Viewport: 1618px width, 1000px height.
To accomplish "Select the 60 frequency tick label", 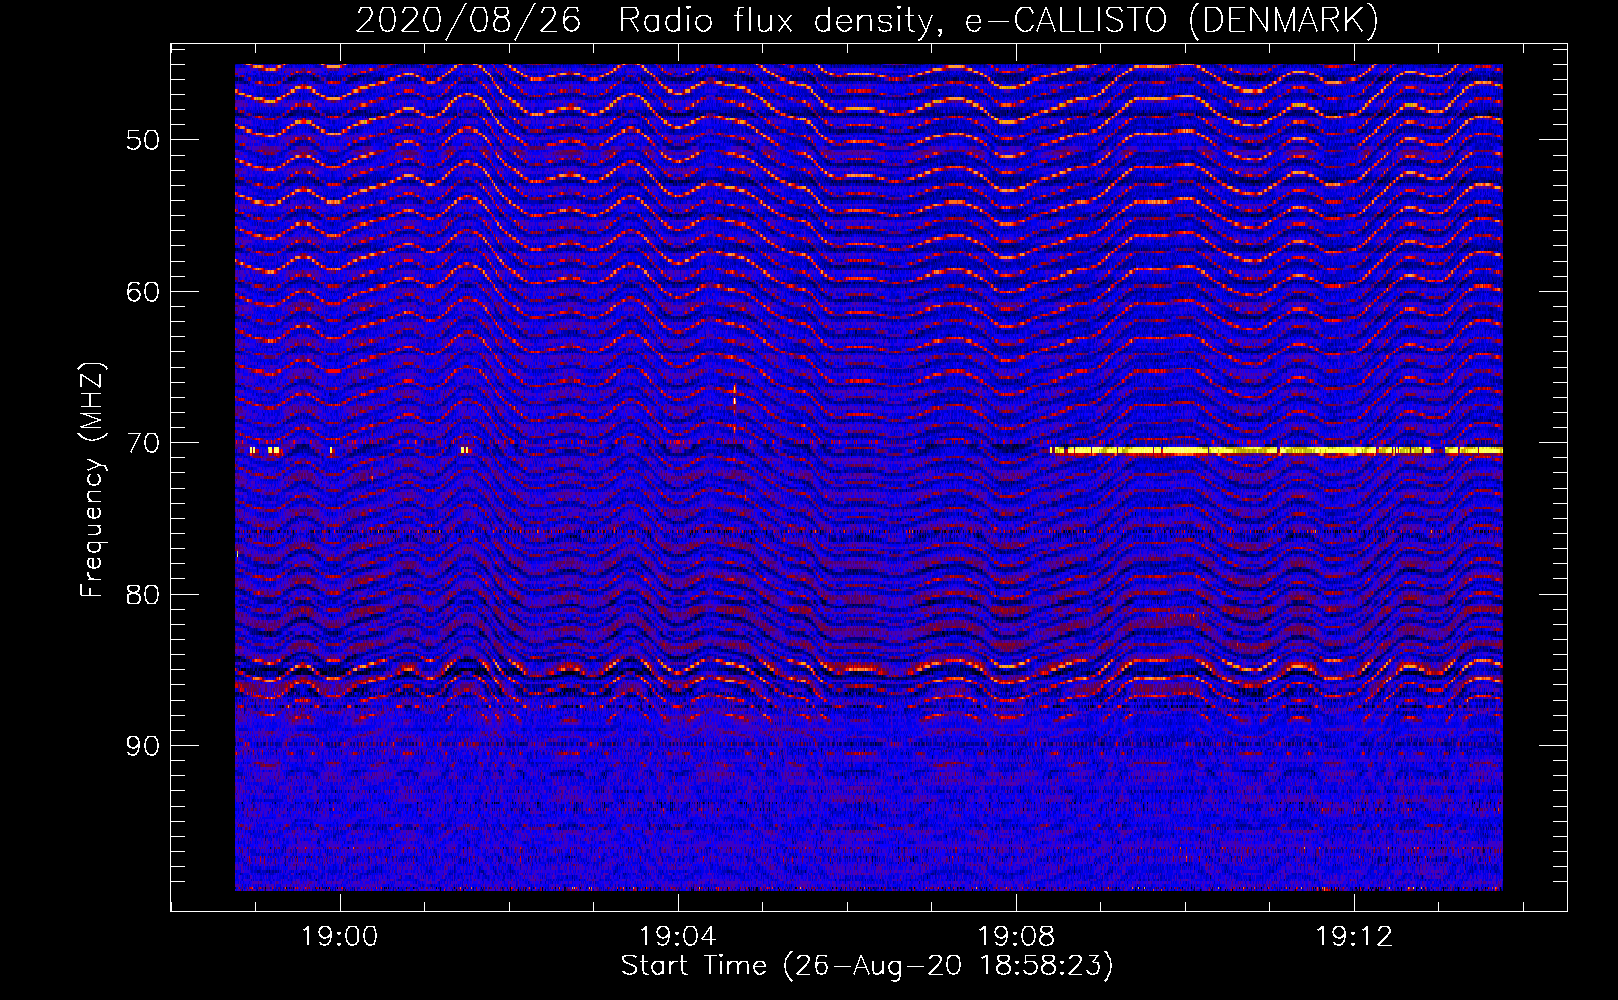I will 143,292.
